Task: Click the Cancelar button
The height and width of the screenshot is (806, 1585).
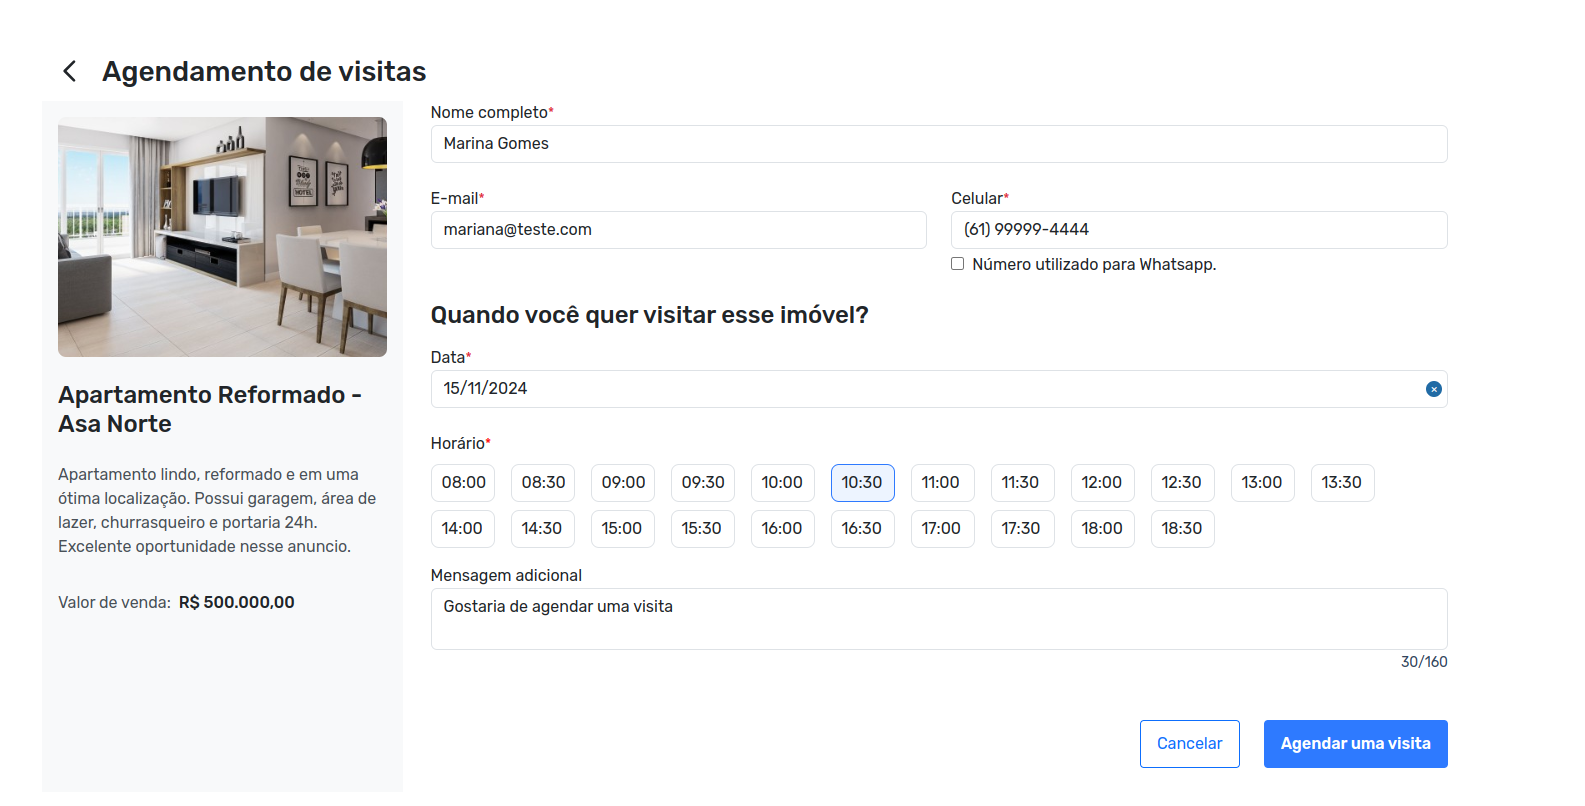Action: (x=1189, y=744)
